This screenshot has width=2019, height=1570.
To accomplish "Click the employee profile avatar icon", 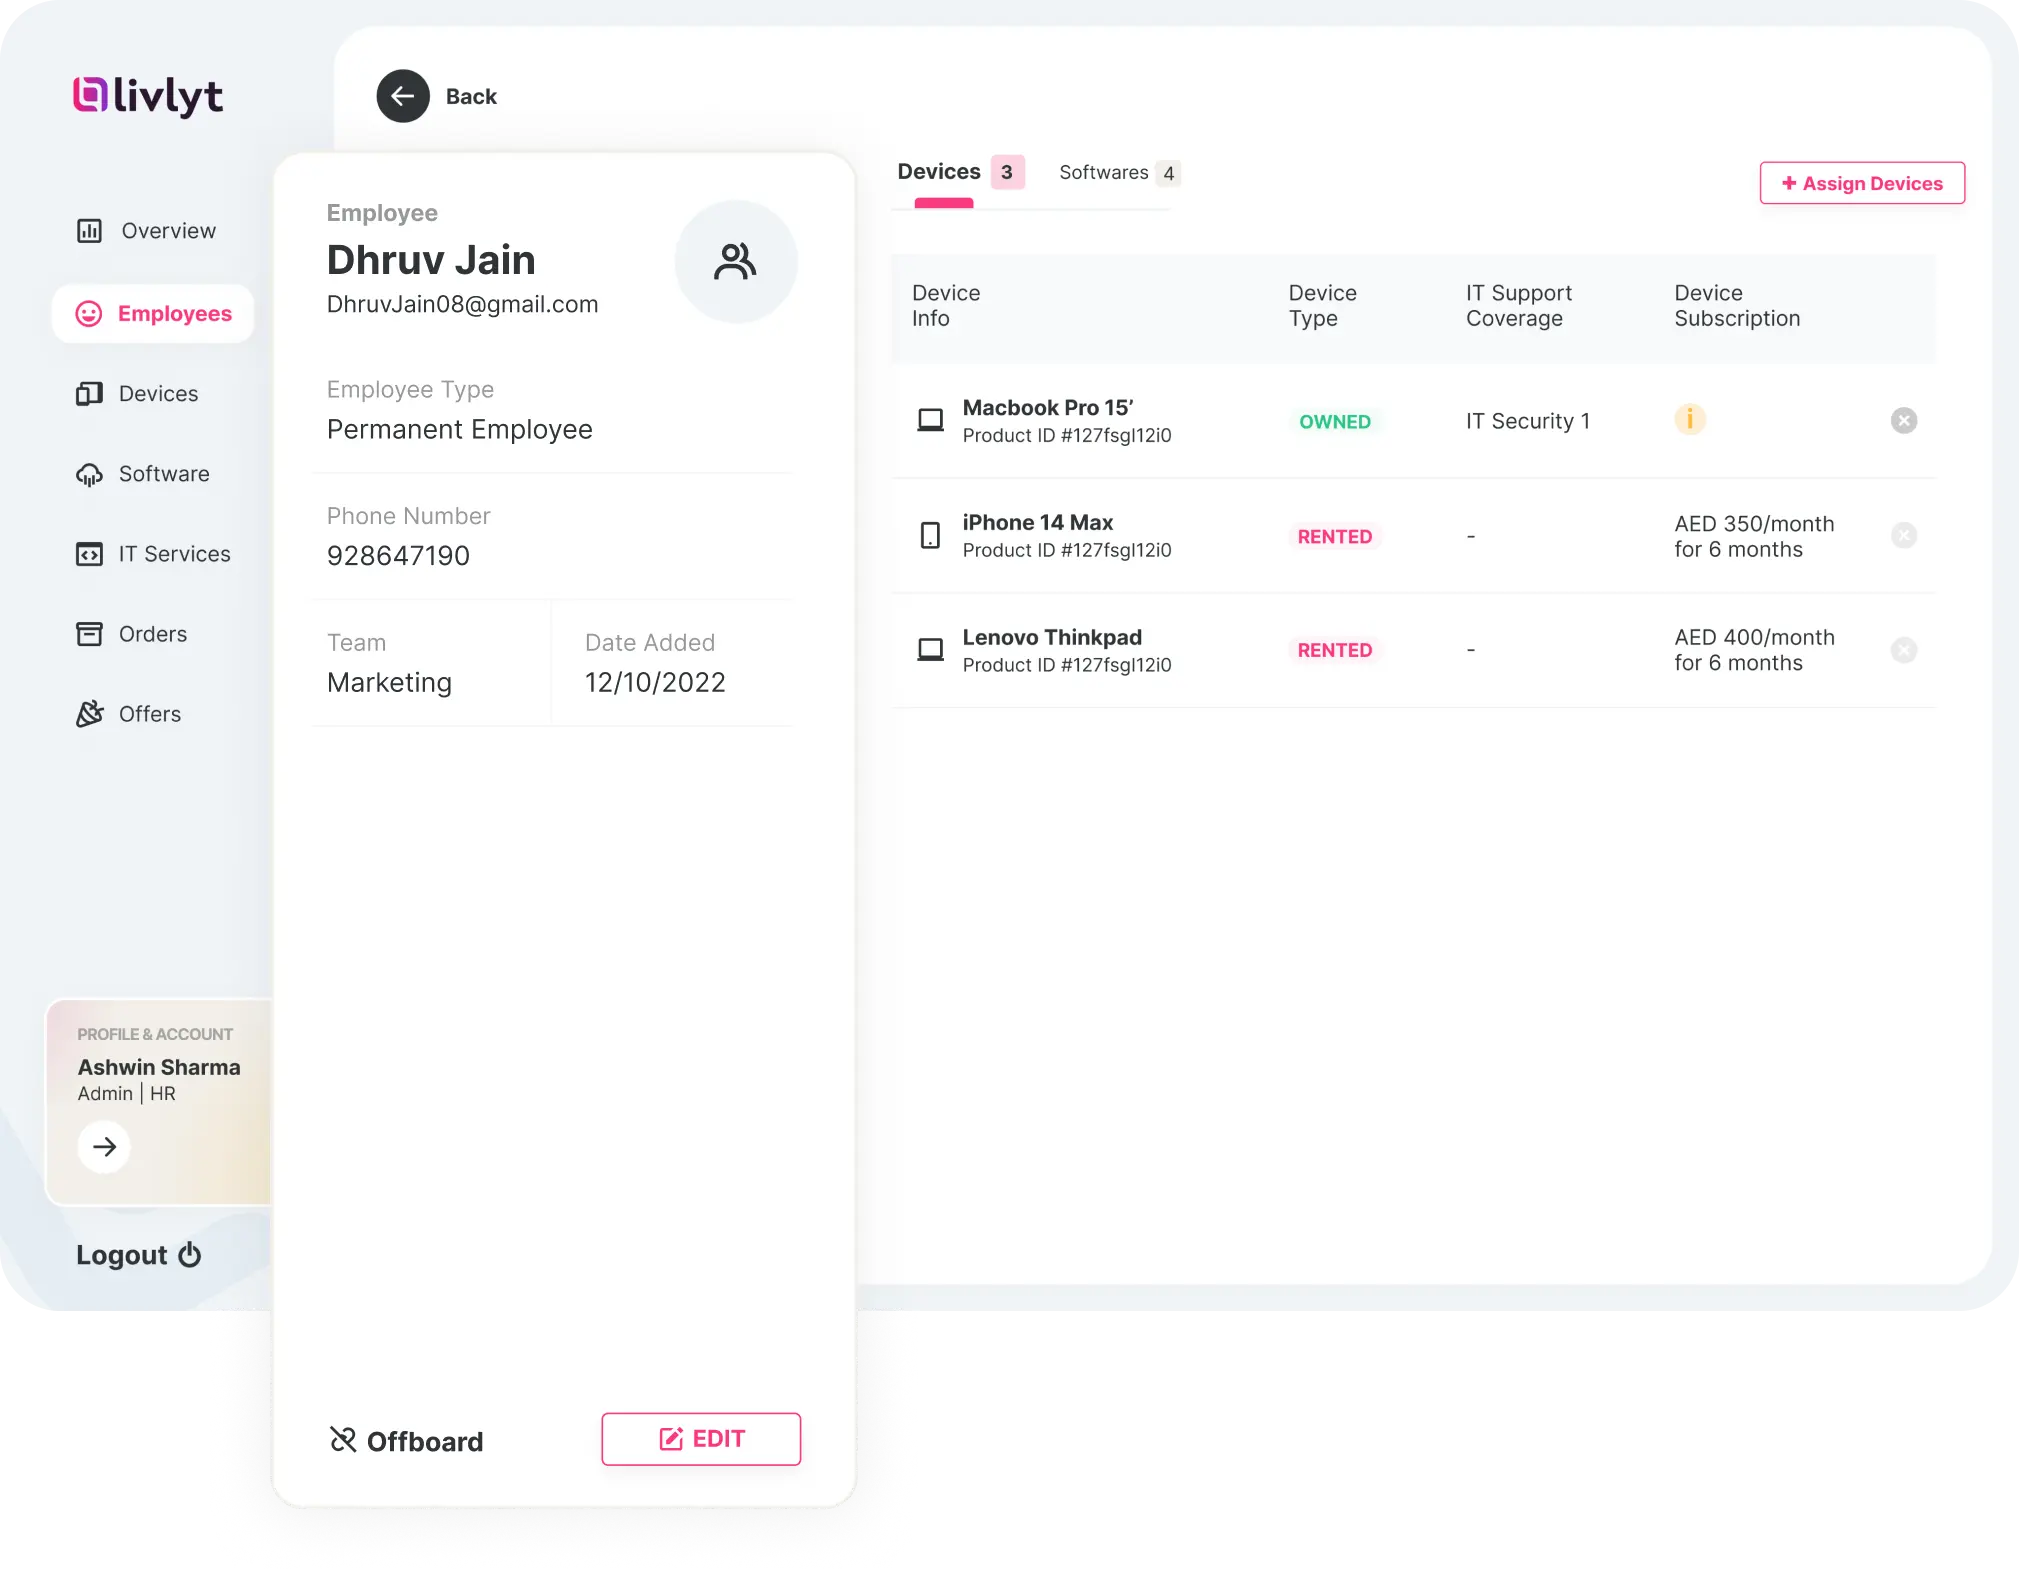I will click(x=736, y=261).
